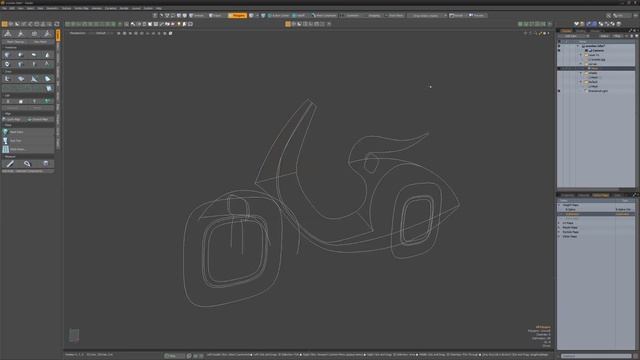This screenshot has width=640, height=360.
Task: Toggle visibility eye of the selected mesh item
Action: [x=559, y=68]
